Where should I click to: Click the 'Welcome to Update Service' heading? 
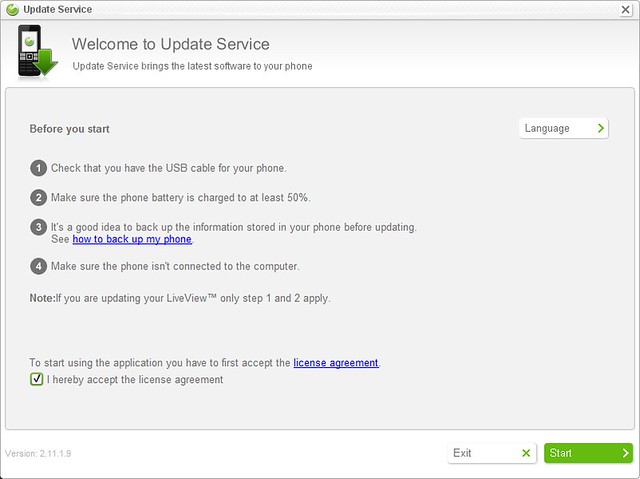point(170,44)
